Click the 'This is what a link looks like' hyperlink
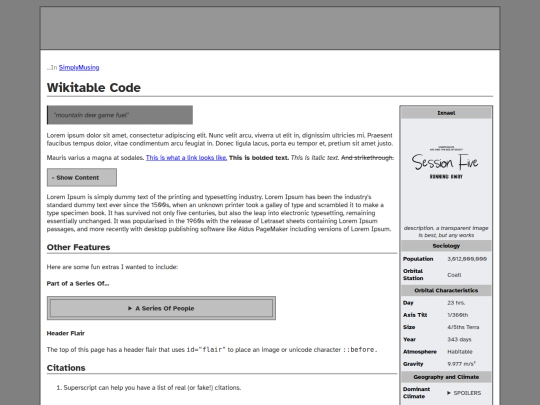This screenshot has height=405, width=540. 186,158
